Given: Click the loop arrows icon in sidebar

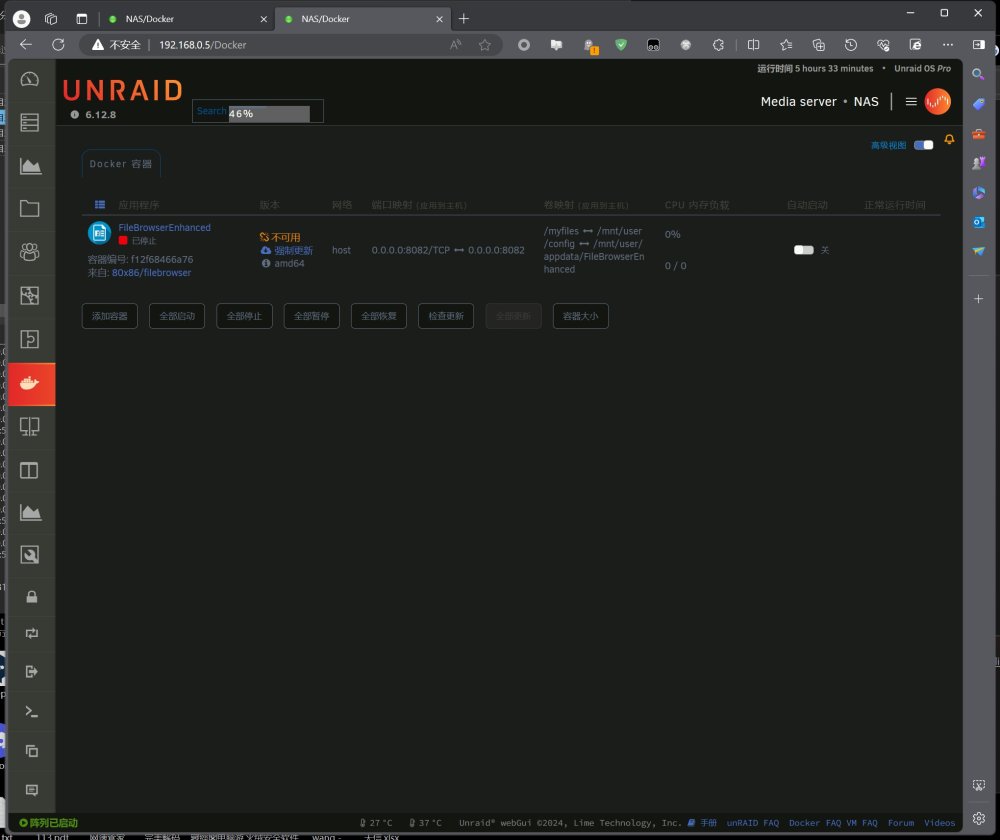Looking at the screenshot, I should [x=31, y=633].
